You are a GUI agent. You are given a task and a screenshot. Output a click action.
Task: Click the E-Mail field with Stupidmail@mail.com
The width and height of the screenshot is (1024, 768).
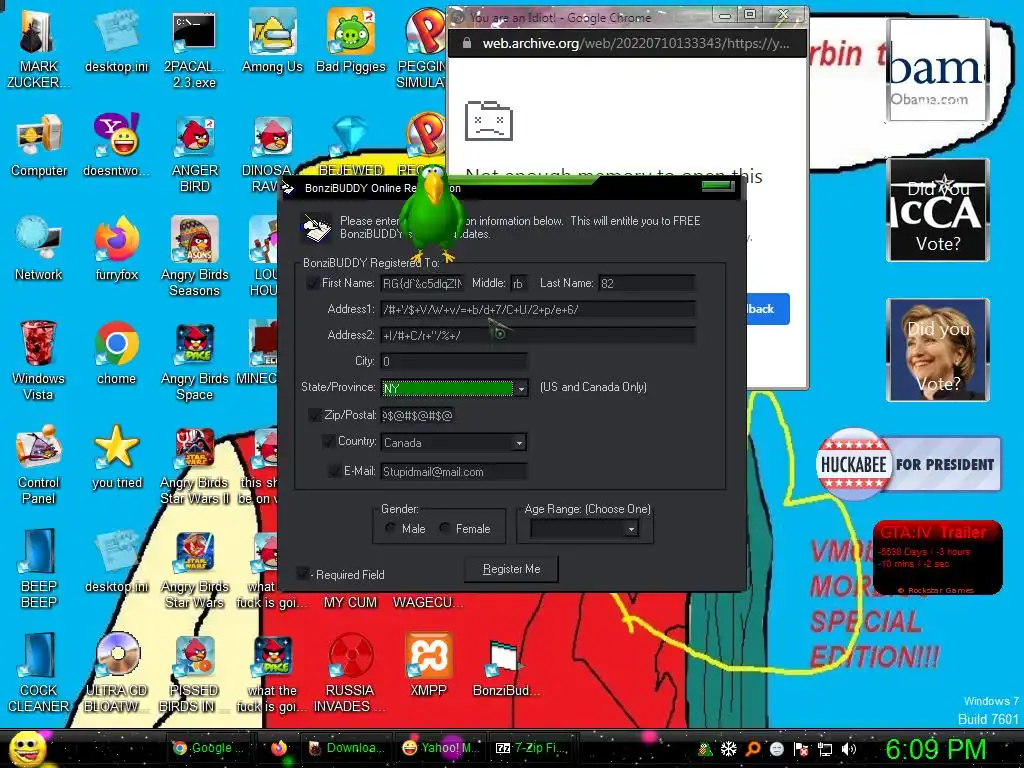click(x=454, y=472)
